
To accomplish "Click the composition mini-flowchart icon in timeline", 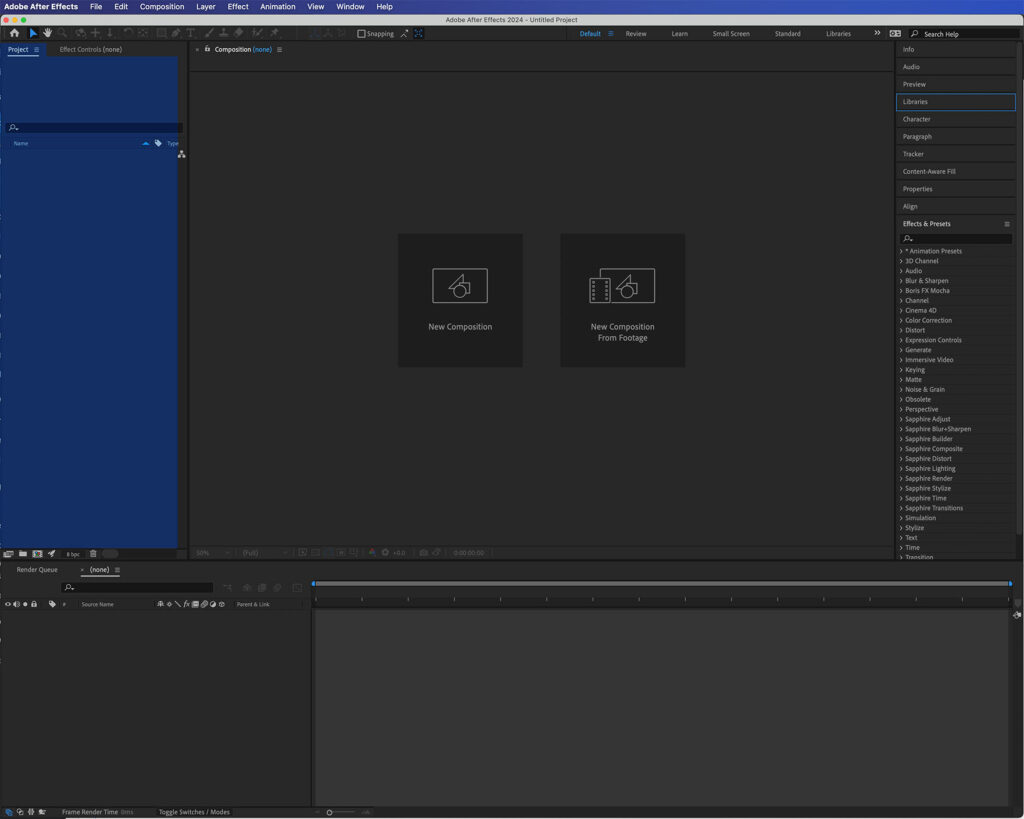I will [x=227, y=588].
